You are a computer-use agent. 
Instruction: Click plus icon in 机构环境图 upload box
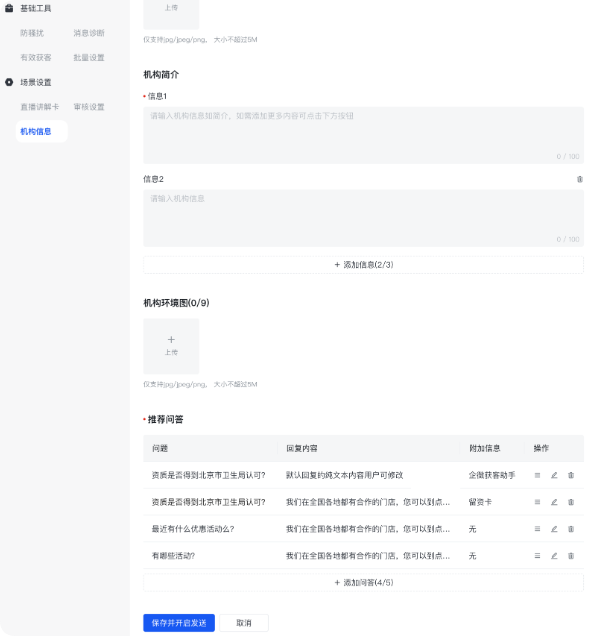pos(171,339)
